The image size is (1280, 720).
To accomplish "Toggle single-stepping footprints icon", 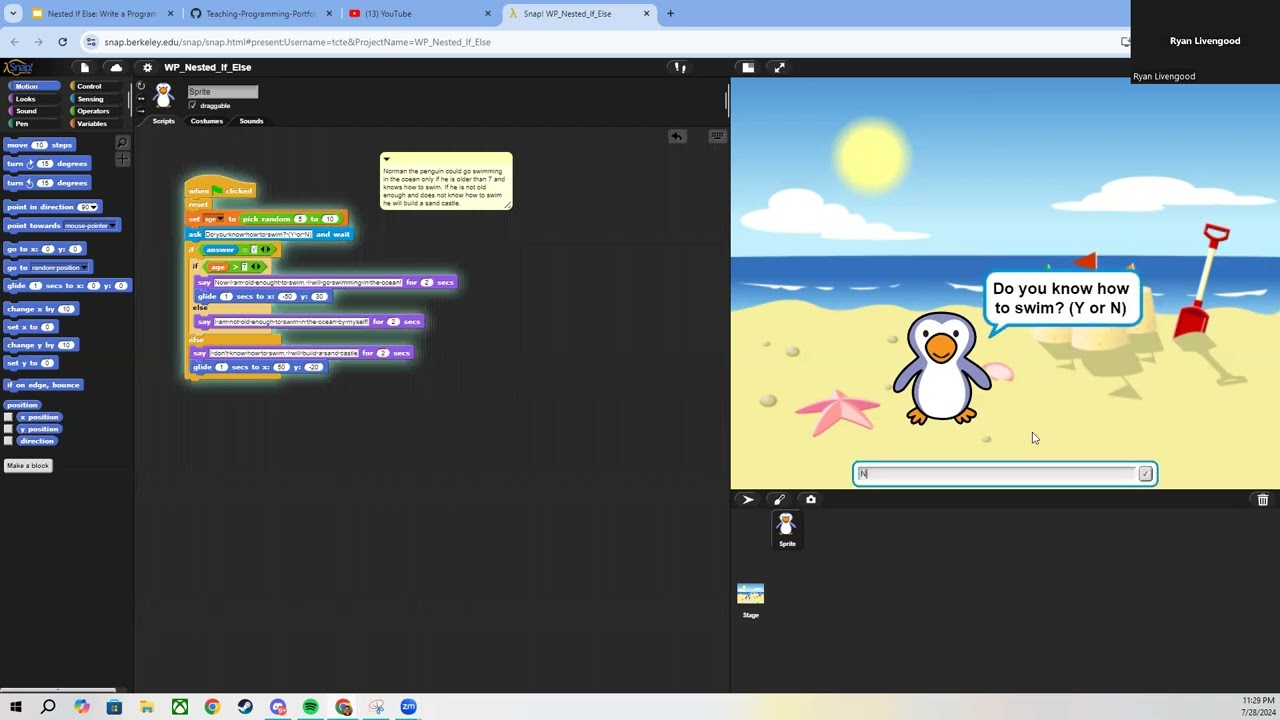I will pyautogui.click(x=680, y=67).
